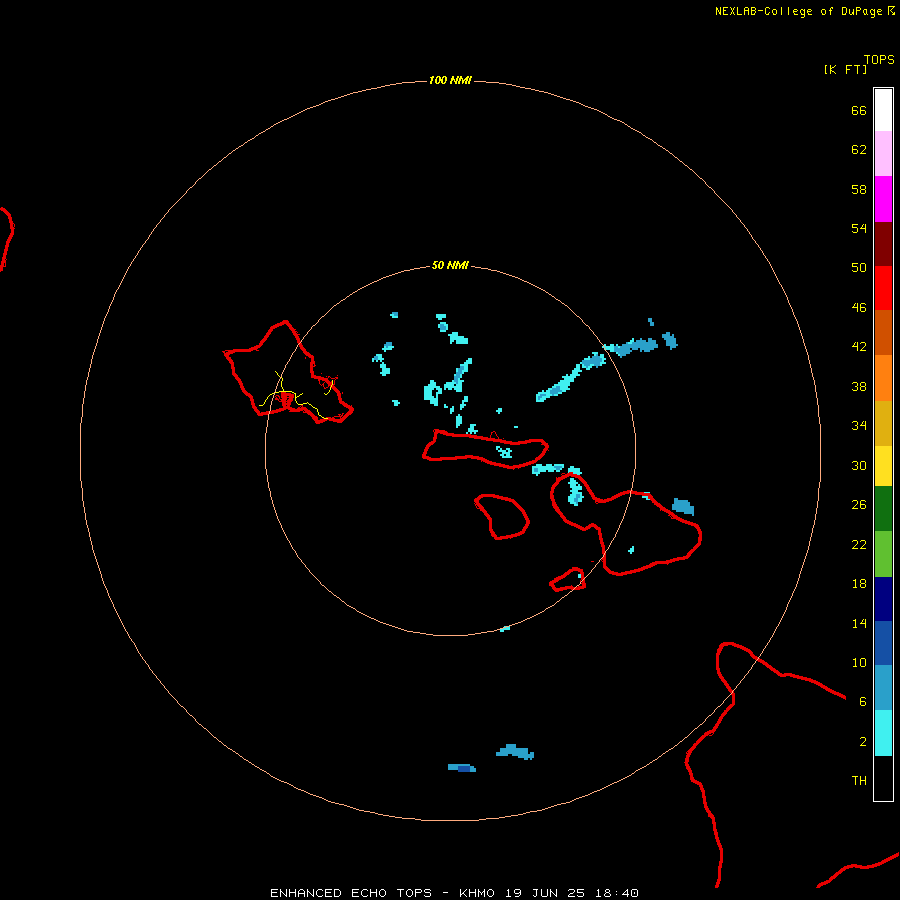
Task: Click the '14' legend value
Action: 859,623
